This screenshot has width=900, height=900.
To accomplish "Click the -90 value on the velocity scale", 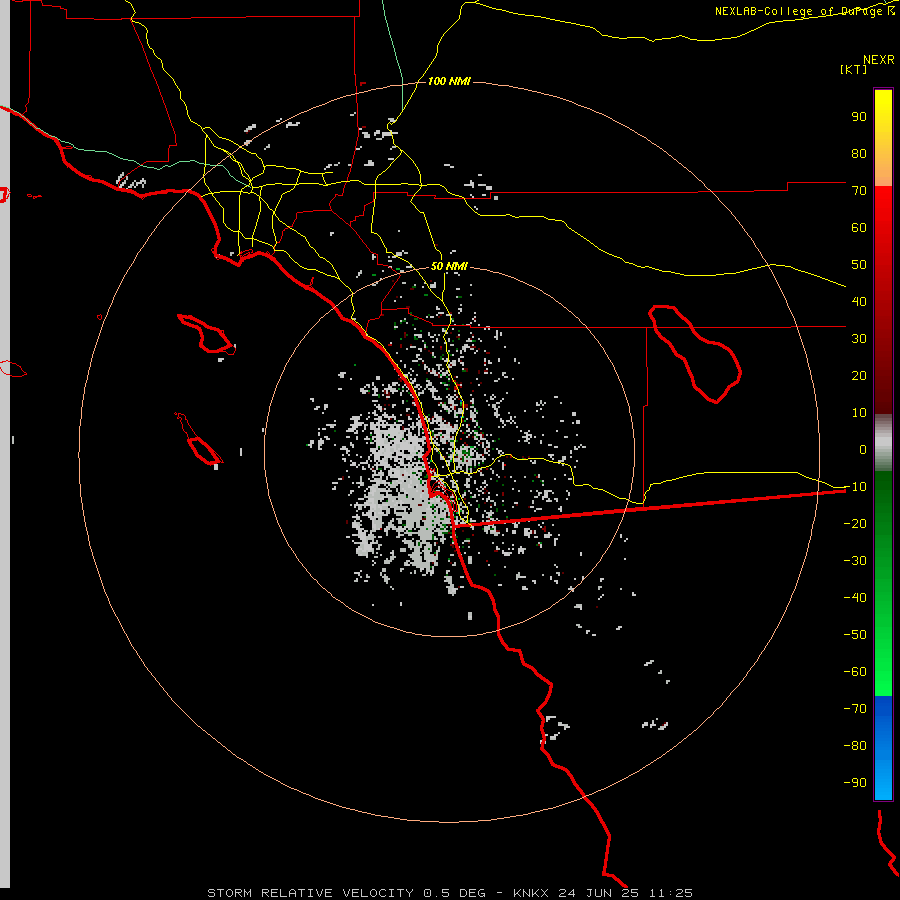I will tap(855, 783).
